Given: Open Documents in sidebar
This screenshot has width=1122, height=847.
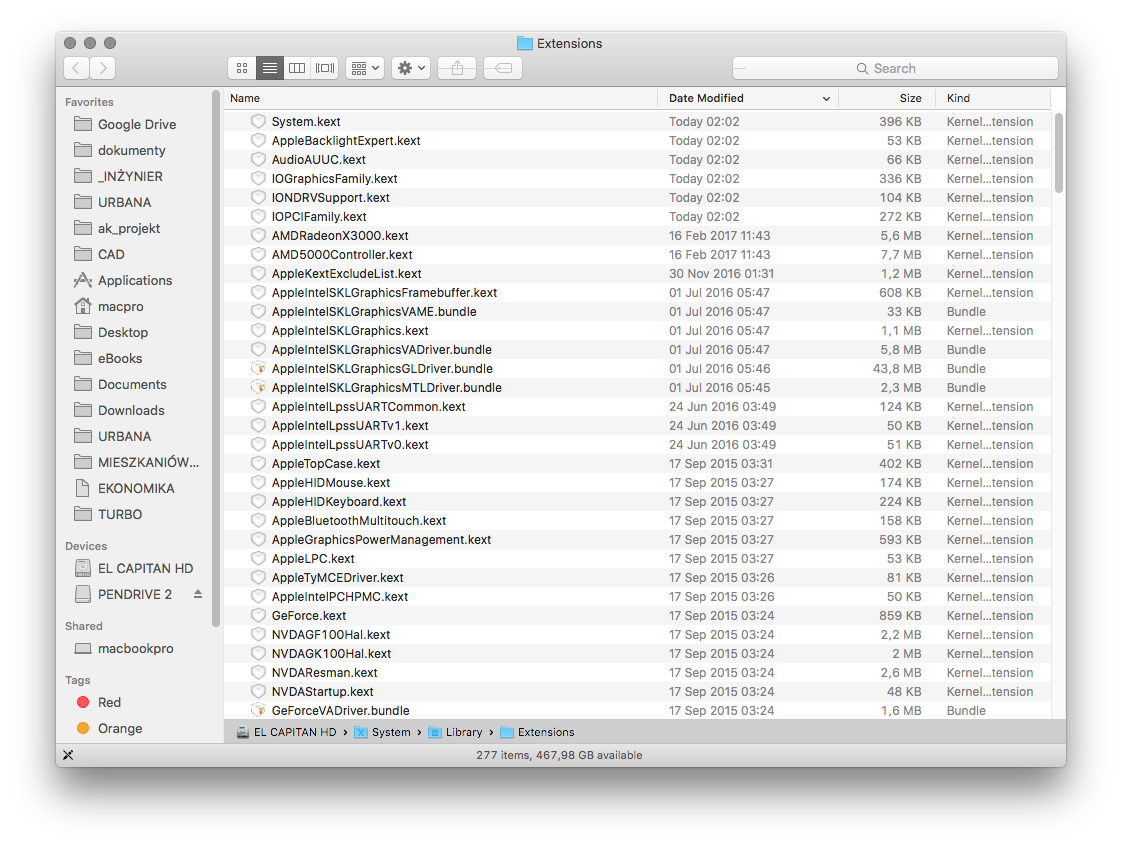Looking at the screenshot, I should [132, 384].
